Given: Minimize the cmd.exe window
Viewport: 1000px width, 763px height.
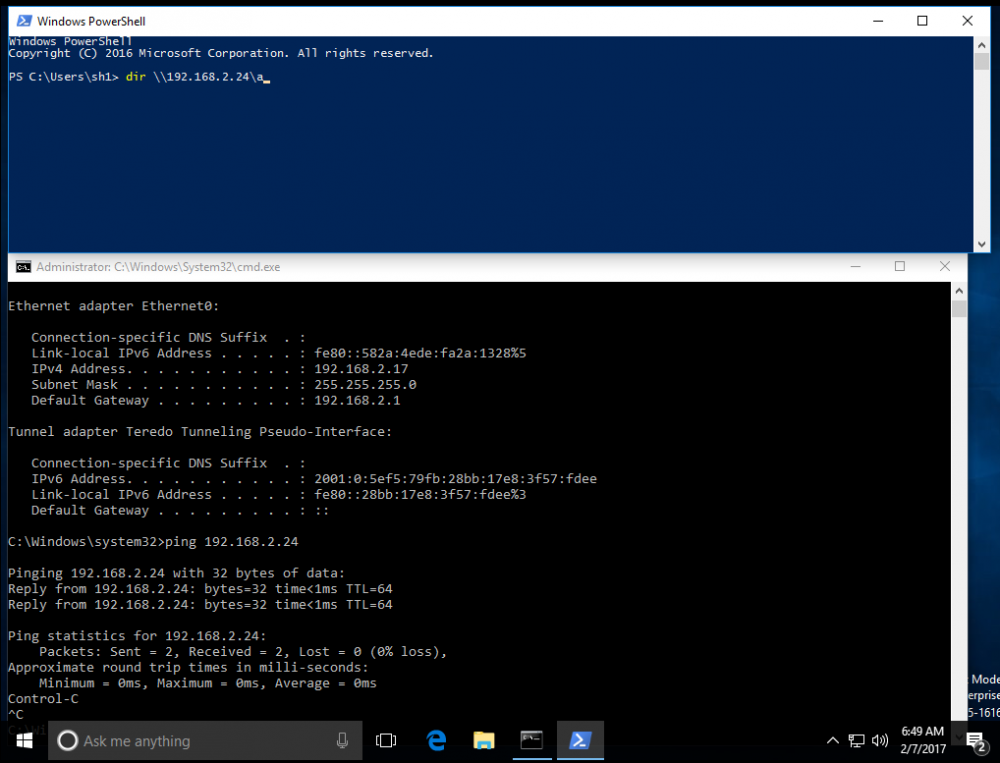Looking at the screenshot, I should [856, 266].
